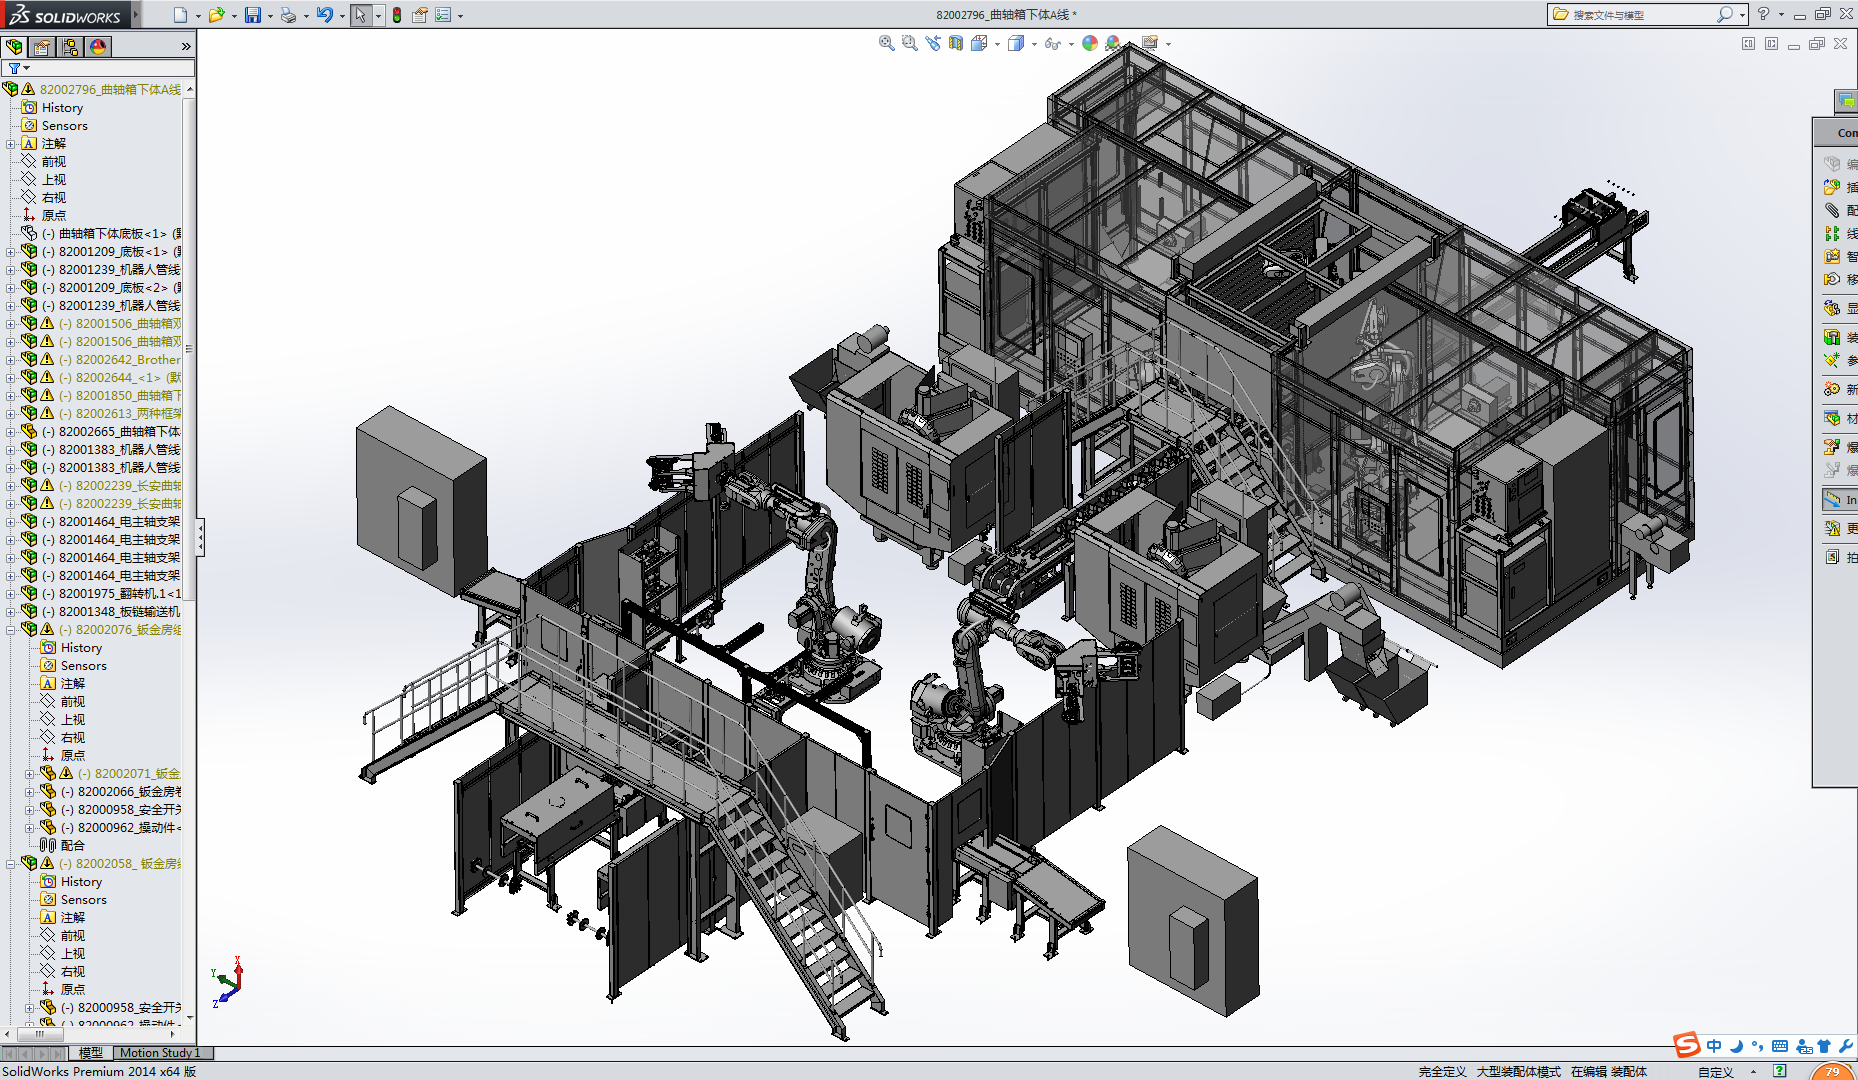Click the Sogou 中 input mode indicator
Image resolution: width=1858 pixels, height=1080 pixels.
tap(1714, 1046)
